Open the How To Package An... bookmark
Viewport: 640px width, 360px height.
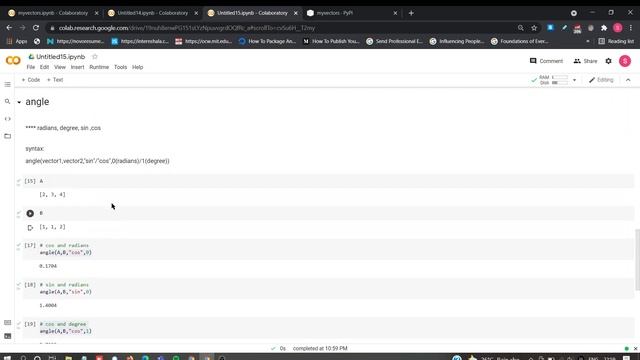pos(267,41)
